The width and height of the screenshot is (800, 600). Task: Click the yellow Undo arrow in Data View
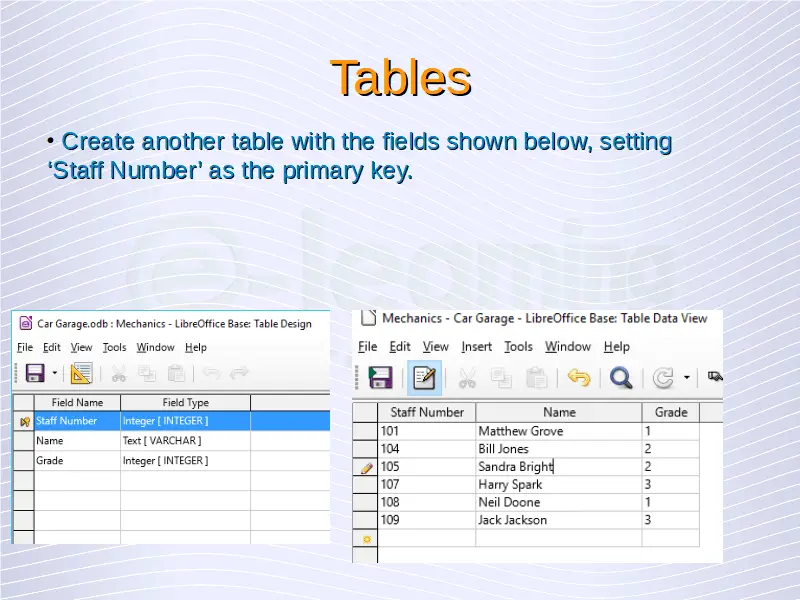[579, 378]
